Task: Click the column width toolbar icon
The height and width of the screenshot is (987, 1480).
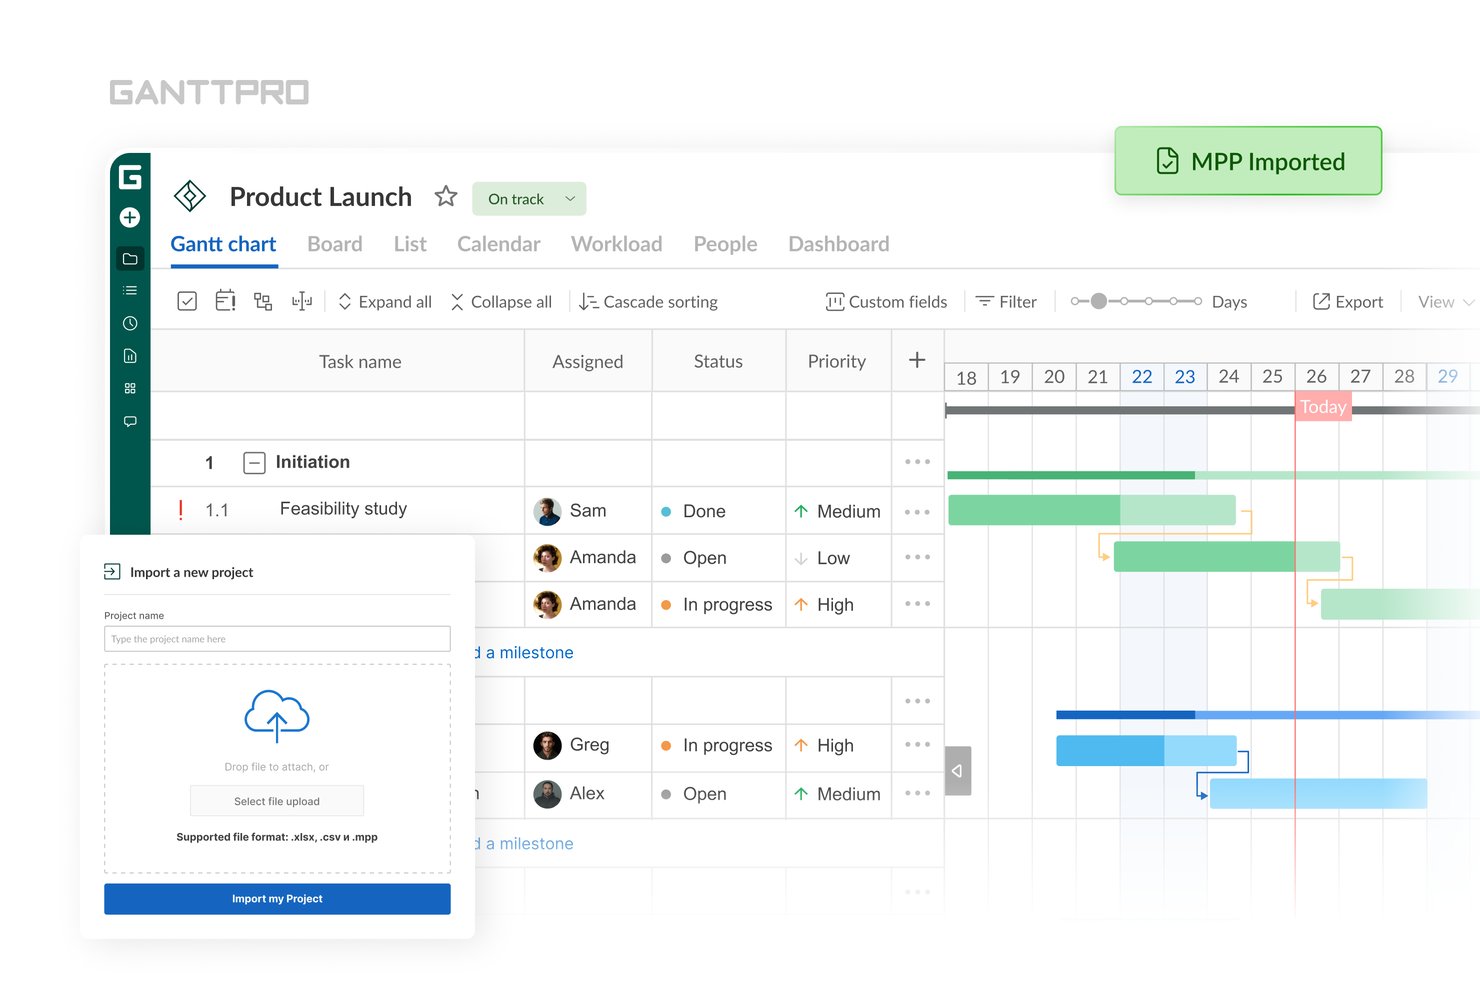Action: tap(302, 301)
